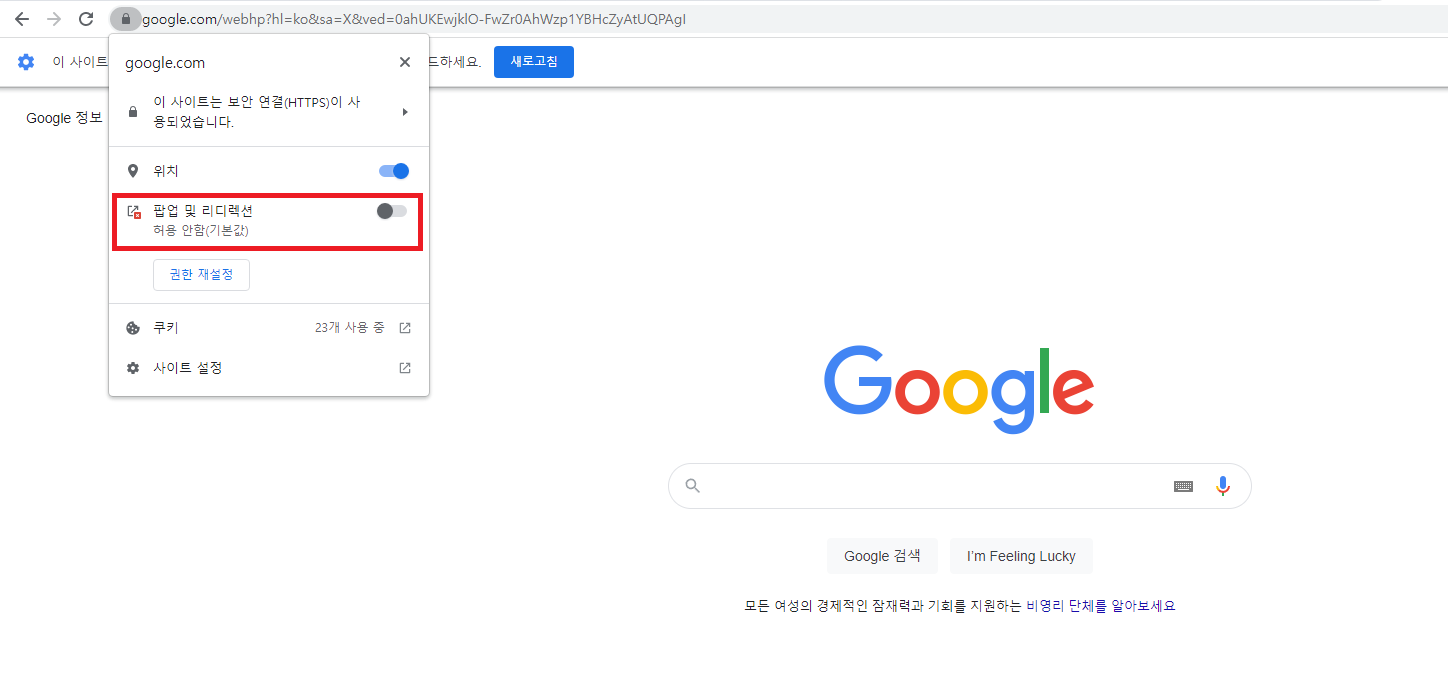The height and width of the screenshot is (684, 1448).
Task: Click the 23개 사용 중 cookie count
Action: coord(349,328)
